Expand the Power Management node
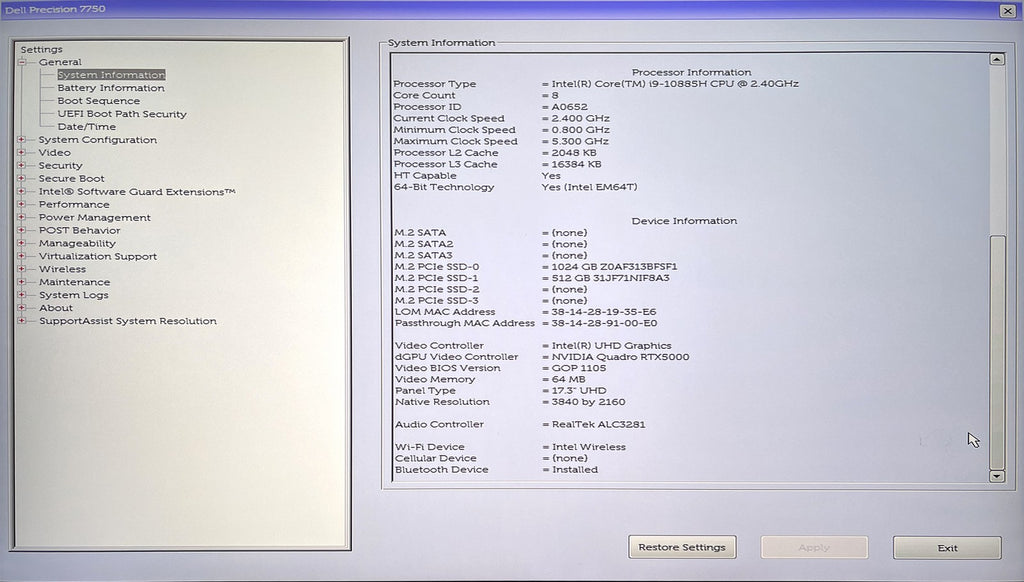Image resolution: width=1024 pixels, height=582 pixels. (x=22, y=218)
